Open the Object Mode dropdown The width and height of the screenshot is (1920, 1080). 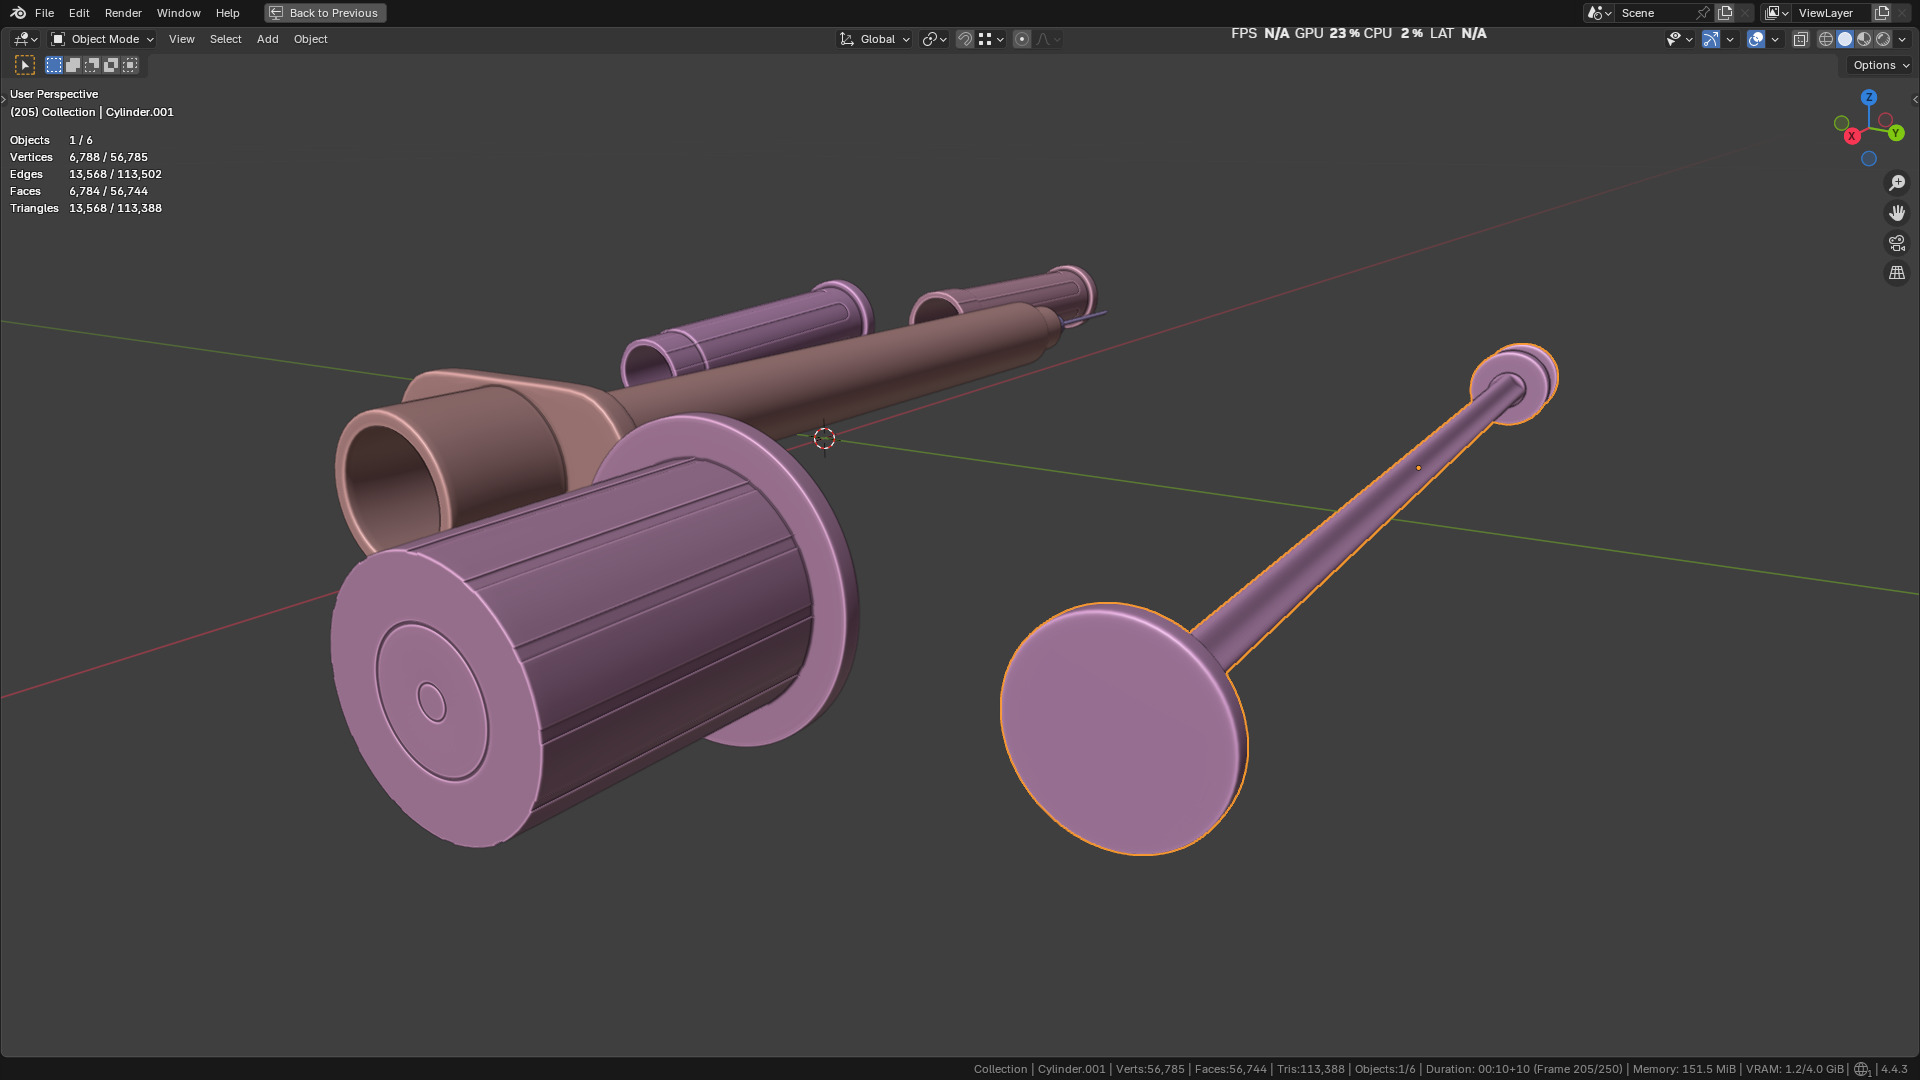click(x=102, y=39)
